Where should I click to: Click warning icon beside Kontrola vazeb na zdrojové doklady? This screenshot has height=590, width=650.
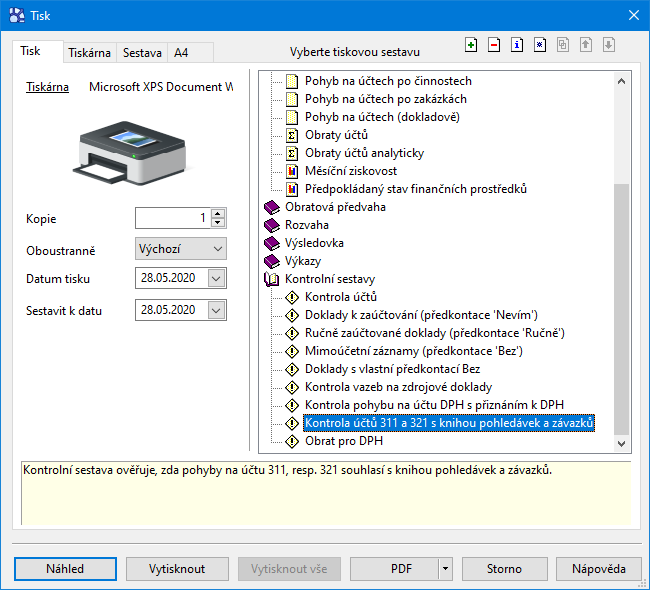[292, 388]
